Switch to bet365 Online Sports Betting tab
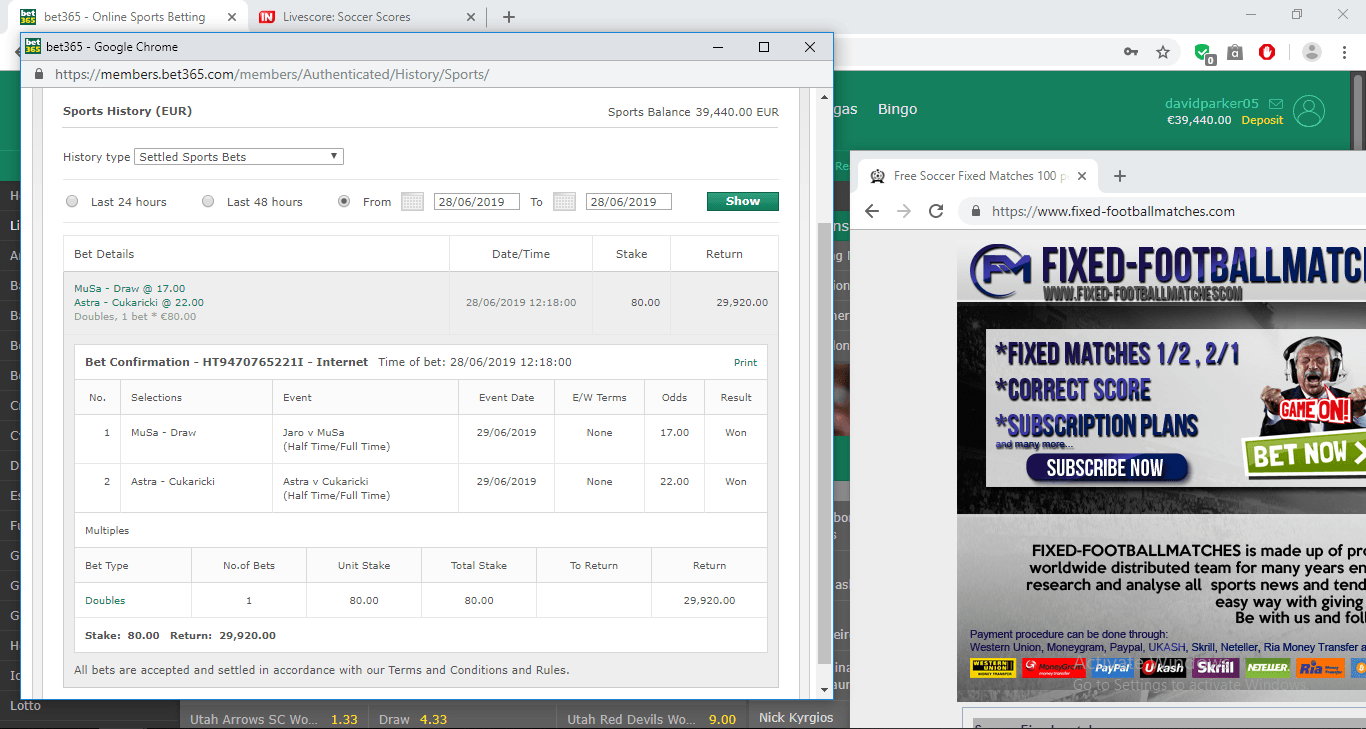Screen dimensions: 1366x729 pos(125,16)
